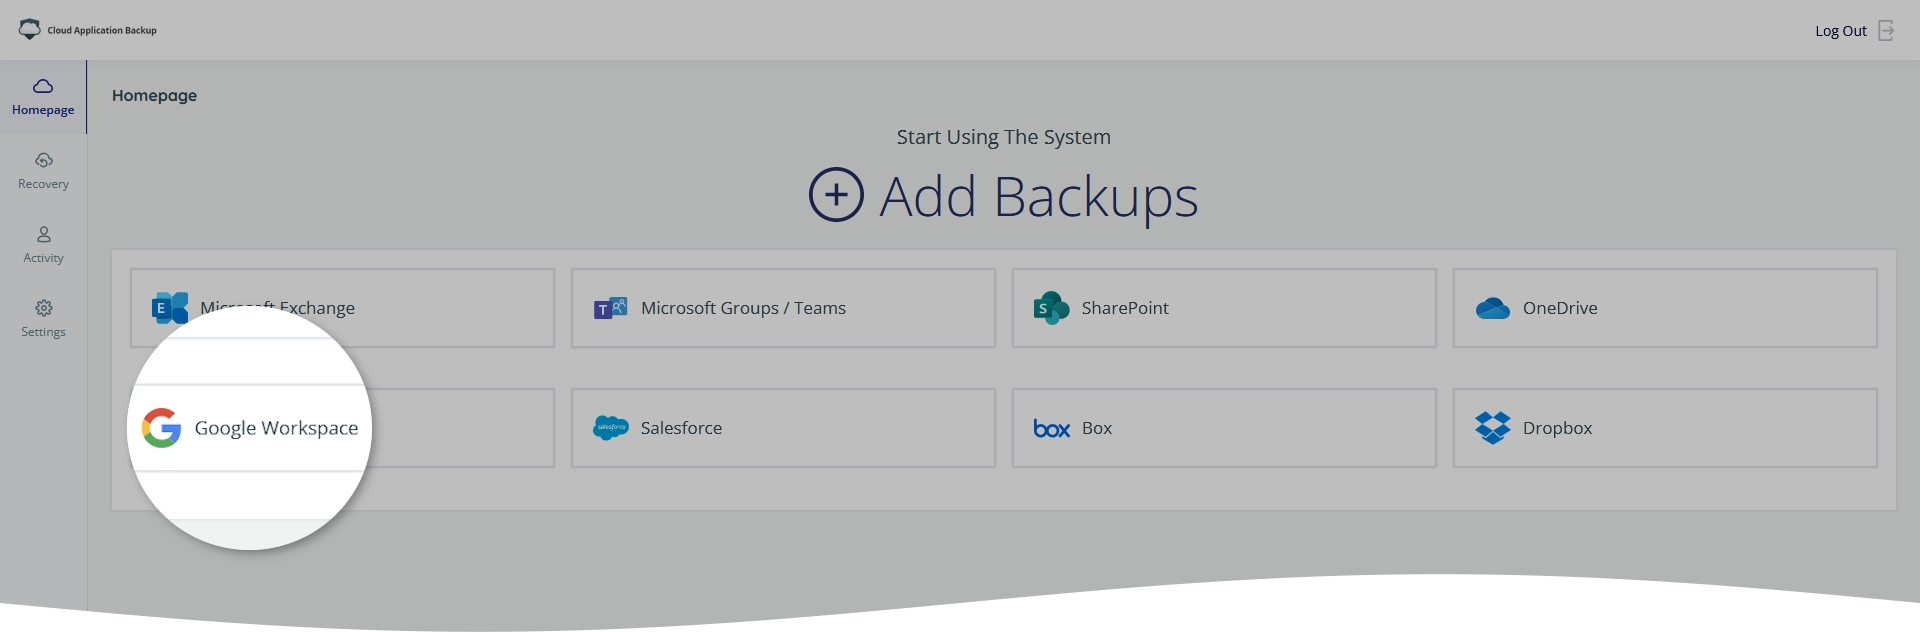This screenshot has height=632, width=1920.
Task: Open the Recovery sidebar item
Action: click(x=43, y=171)
